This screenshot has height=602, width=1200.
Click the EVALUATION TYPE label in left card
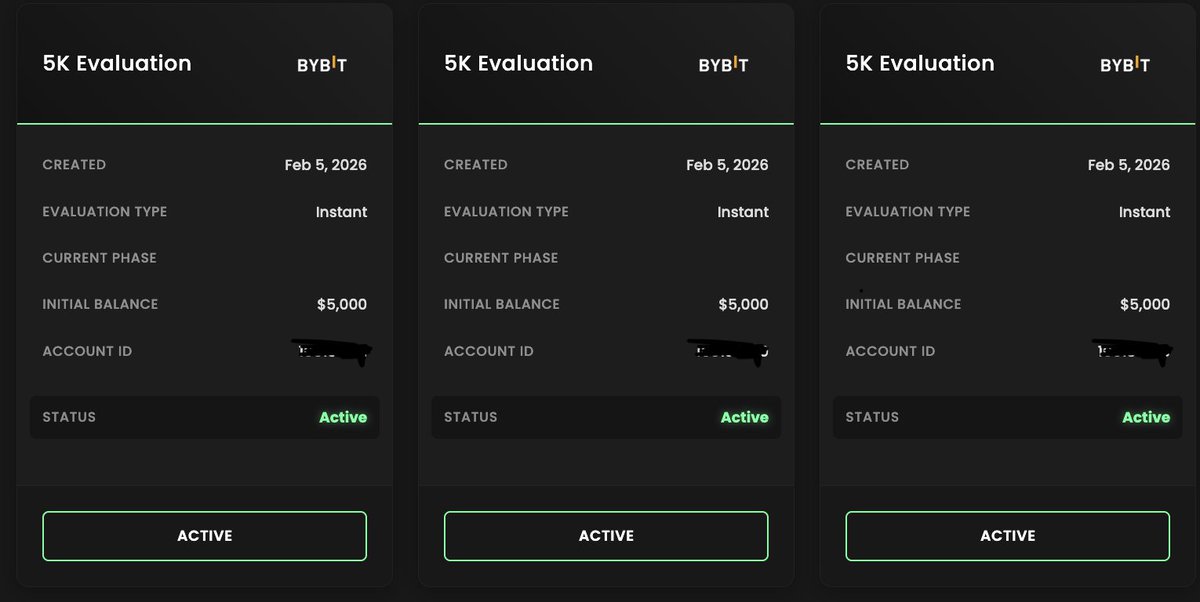click(x=105, y=212)
